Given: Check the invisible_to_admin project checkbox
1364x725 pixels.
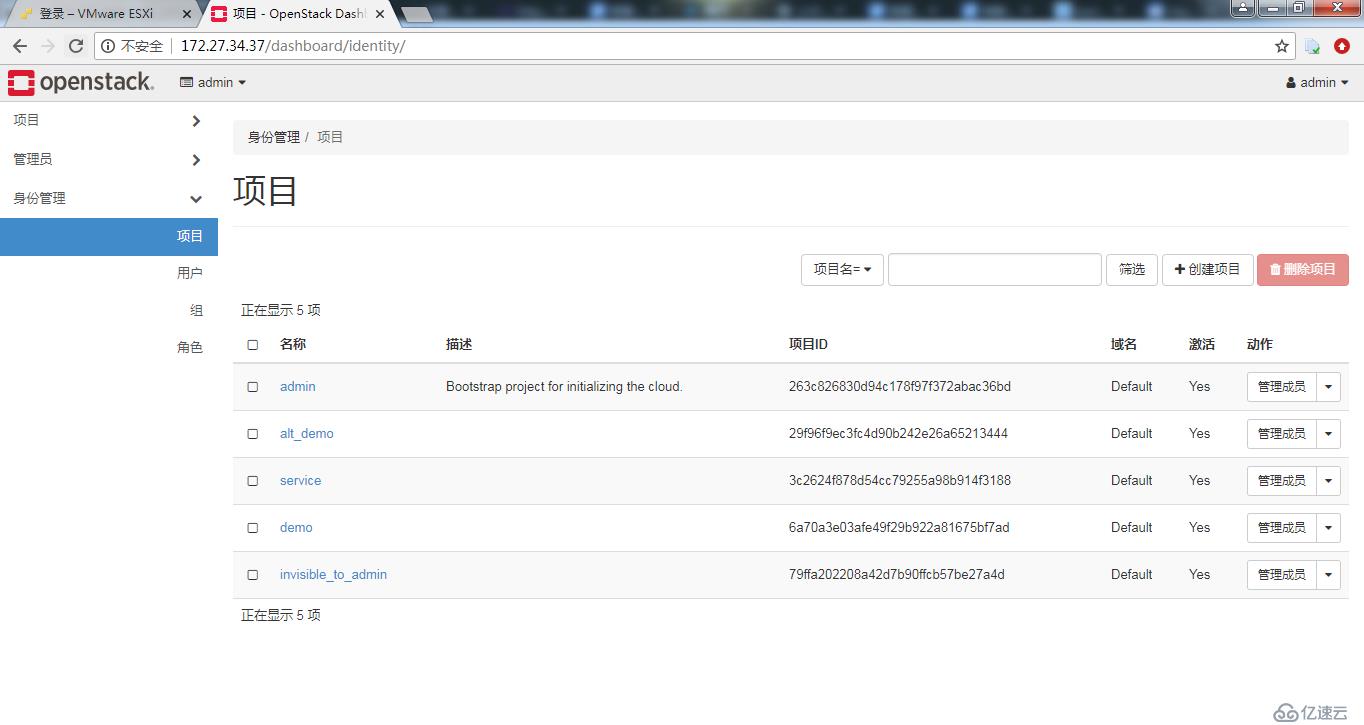Looking at the screenshot, I should tap(253, 575).
